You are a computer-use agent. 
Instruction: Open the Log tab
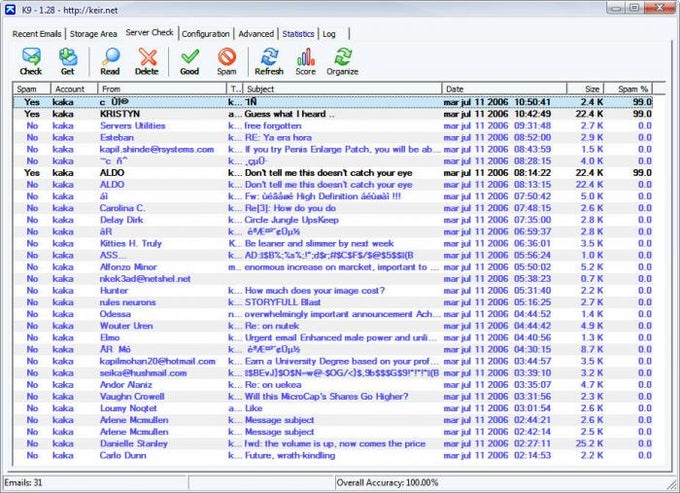329,34
